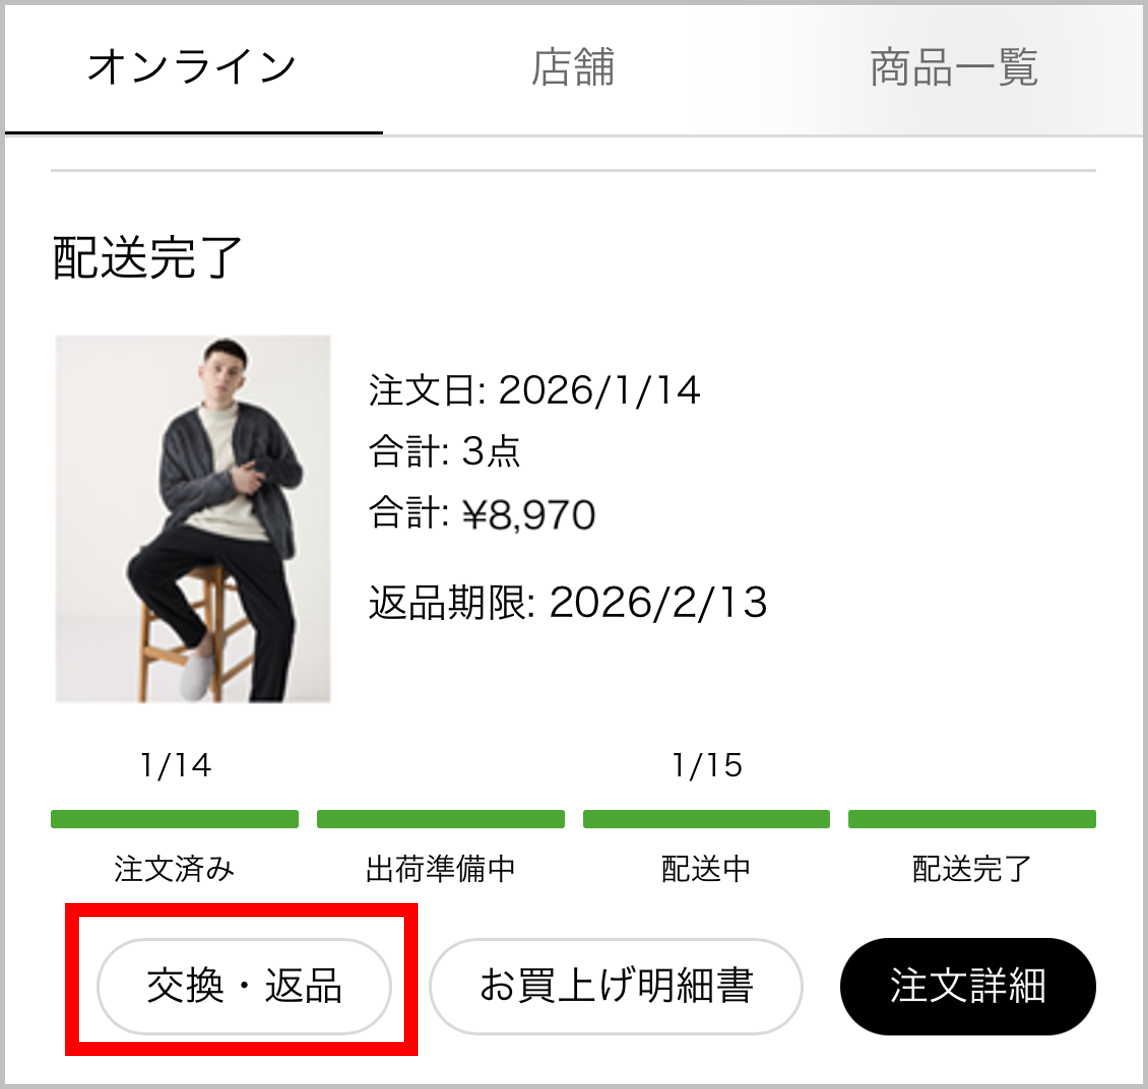Switch to the オンライン tab
Image resolution: width=1148 pixels, height=1089 pixels.
tap(193, 69)
